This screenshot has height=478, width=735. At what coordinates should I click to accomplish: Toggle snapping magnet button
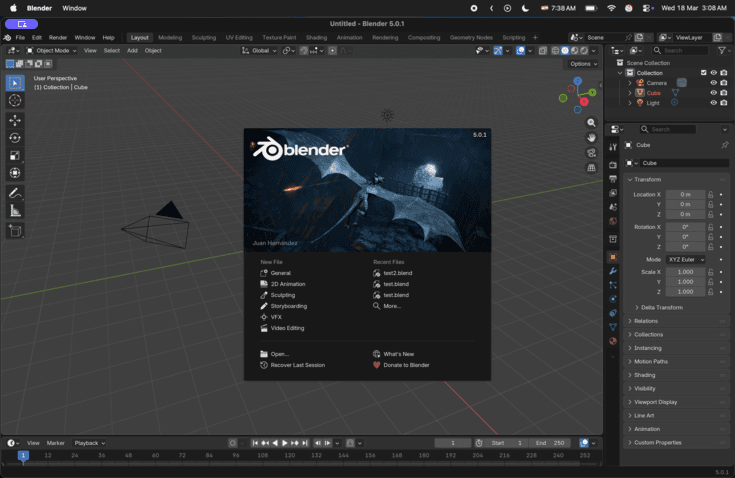(304, 51)
